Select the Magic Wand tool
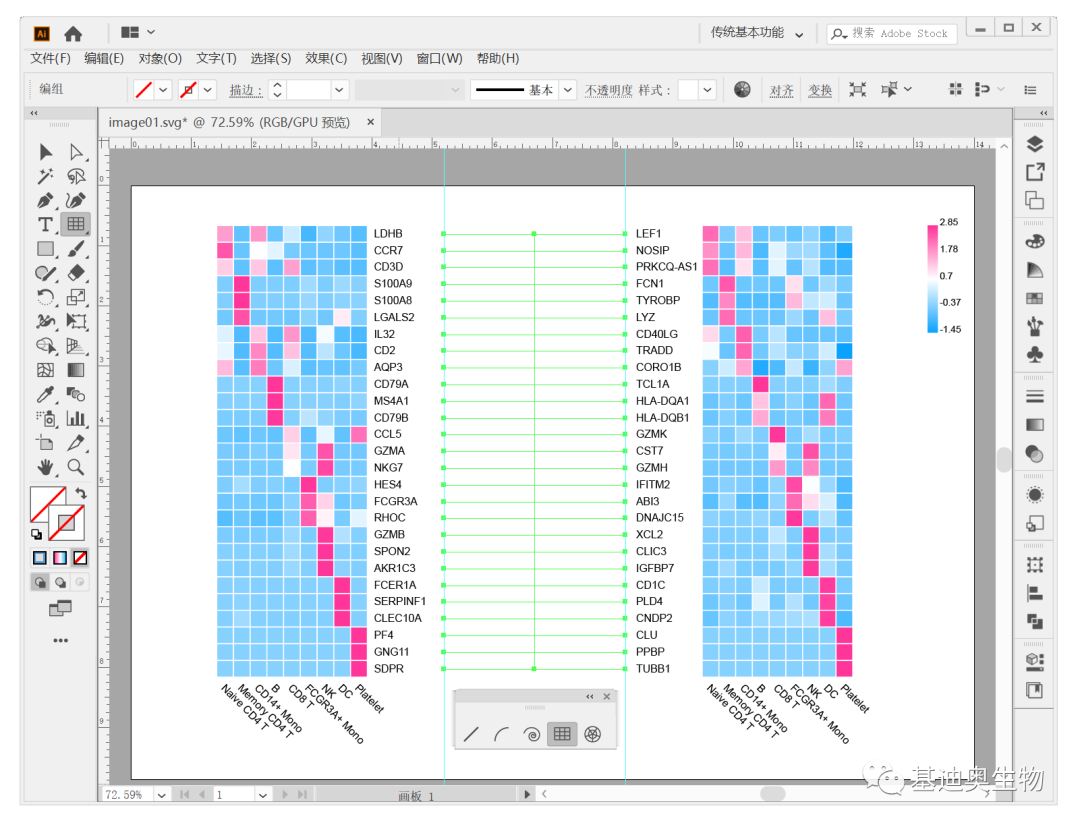 (x=45, y=176)
